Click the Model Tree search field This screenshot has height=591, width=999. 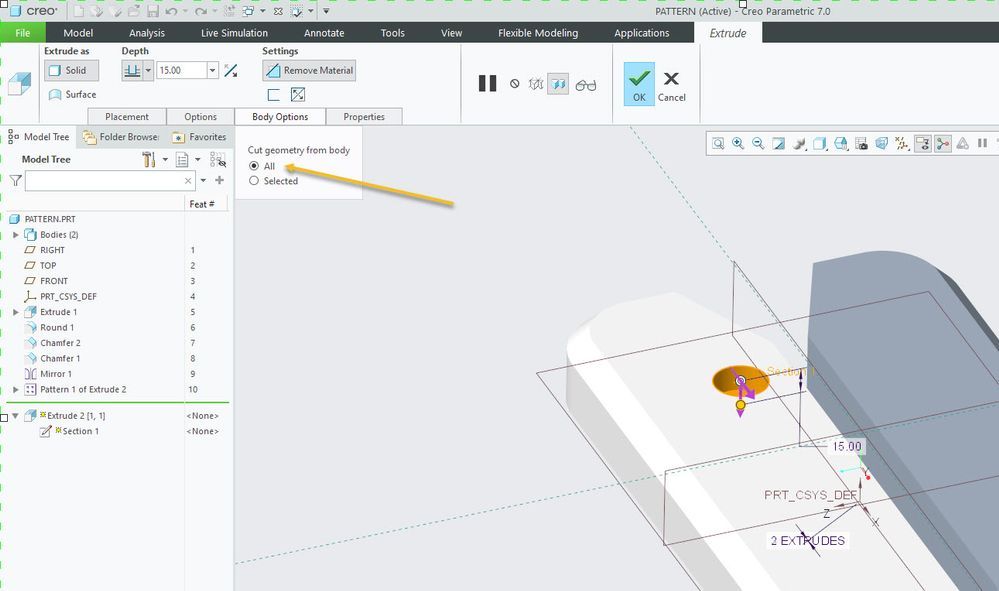pyautogui.click(x=104, y=181)
